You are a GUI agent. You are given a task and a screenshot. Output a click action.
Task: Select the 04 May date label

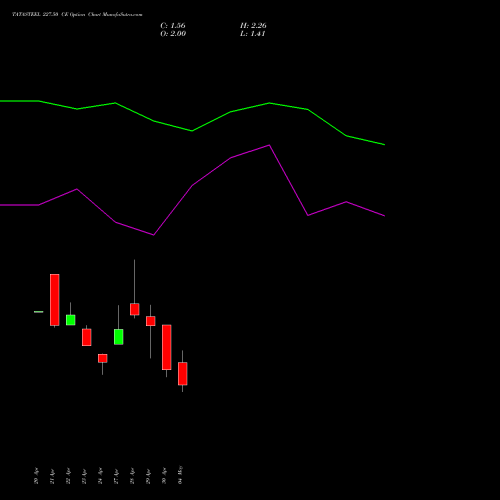coord(180,475)
